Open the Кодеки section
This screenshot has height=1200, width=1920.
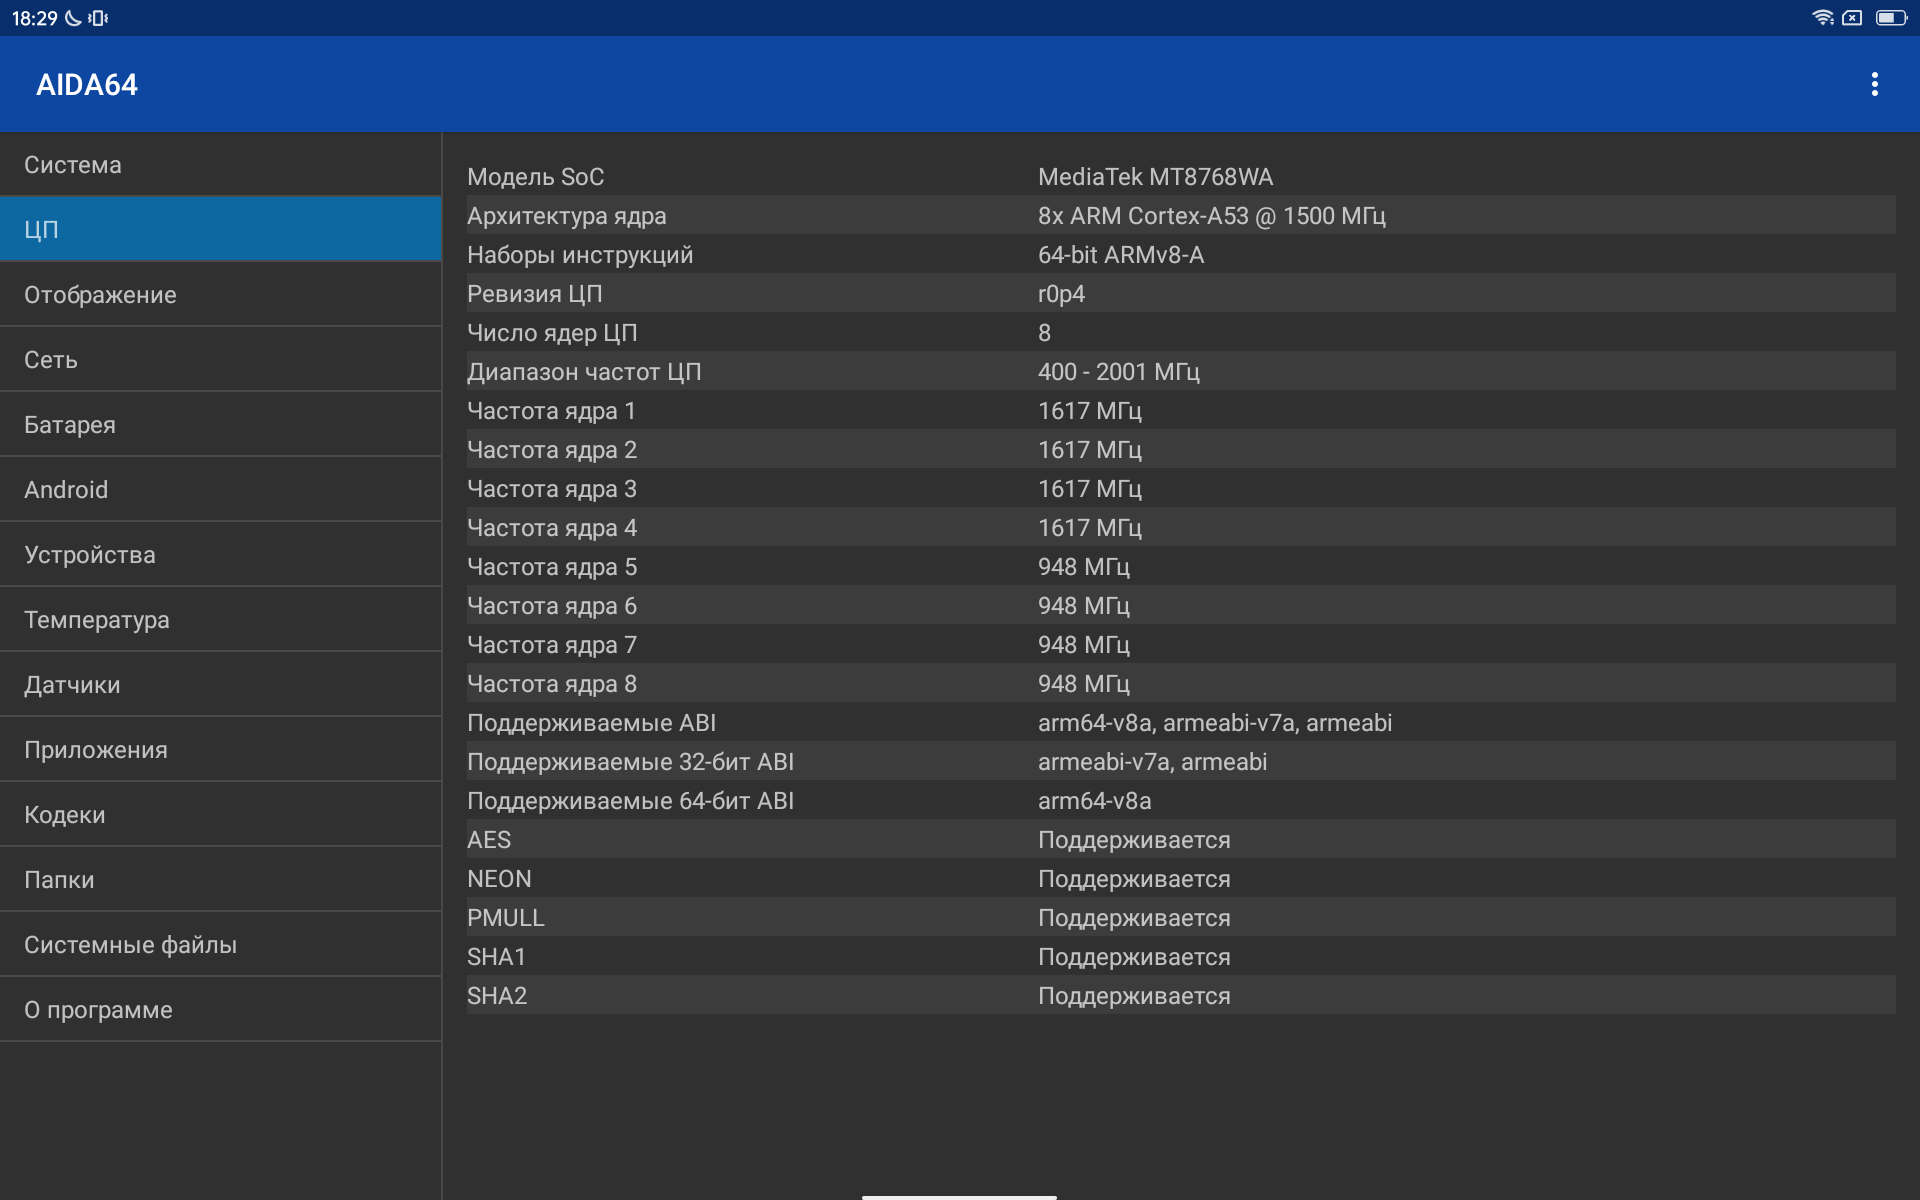(x=220, y=814)
